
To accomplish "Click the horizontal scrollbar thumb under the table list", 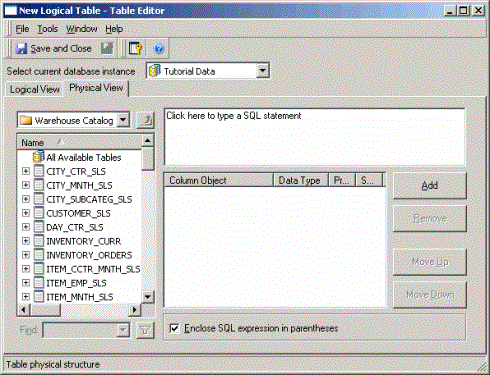I will (x=45, y=310).
